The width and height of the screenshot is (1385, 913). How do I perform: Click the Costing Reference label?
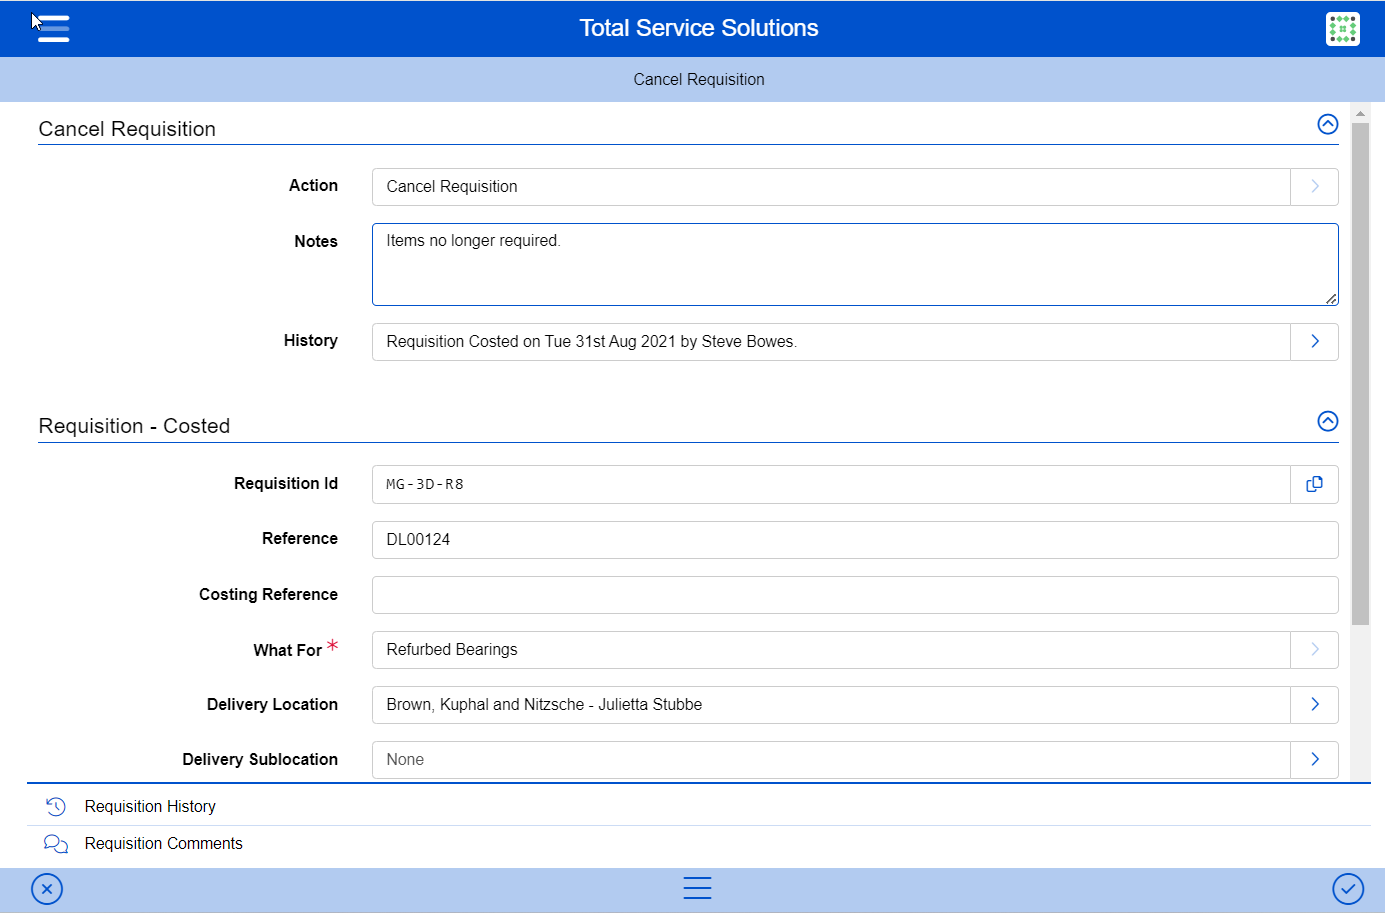click(268, 595)
